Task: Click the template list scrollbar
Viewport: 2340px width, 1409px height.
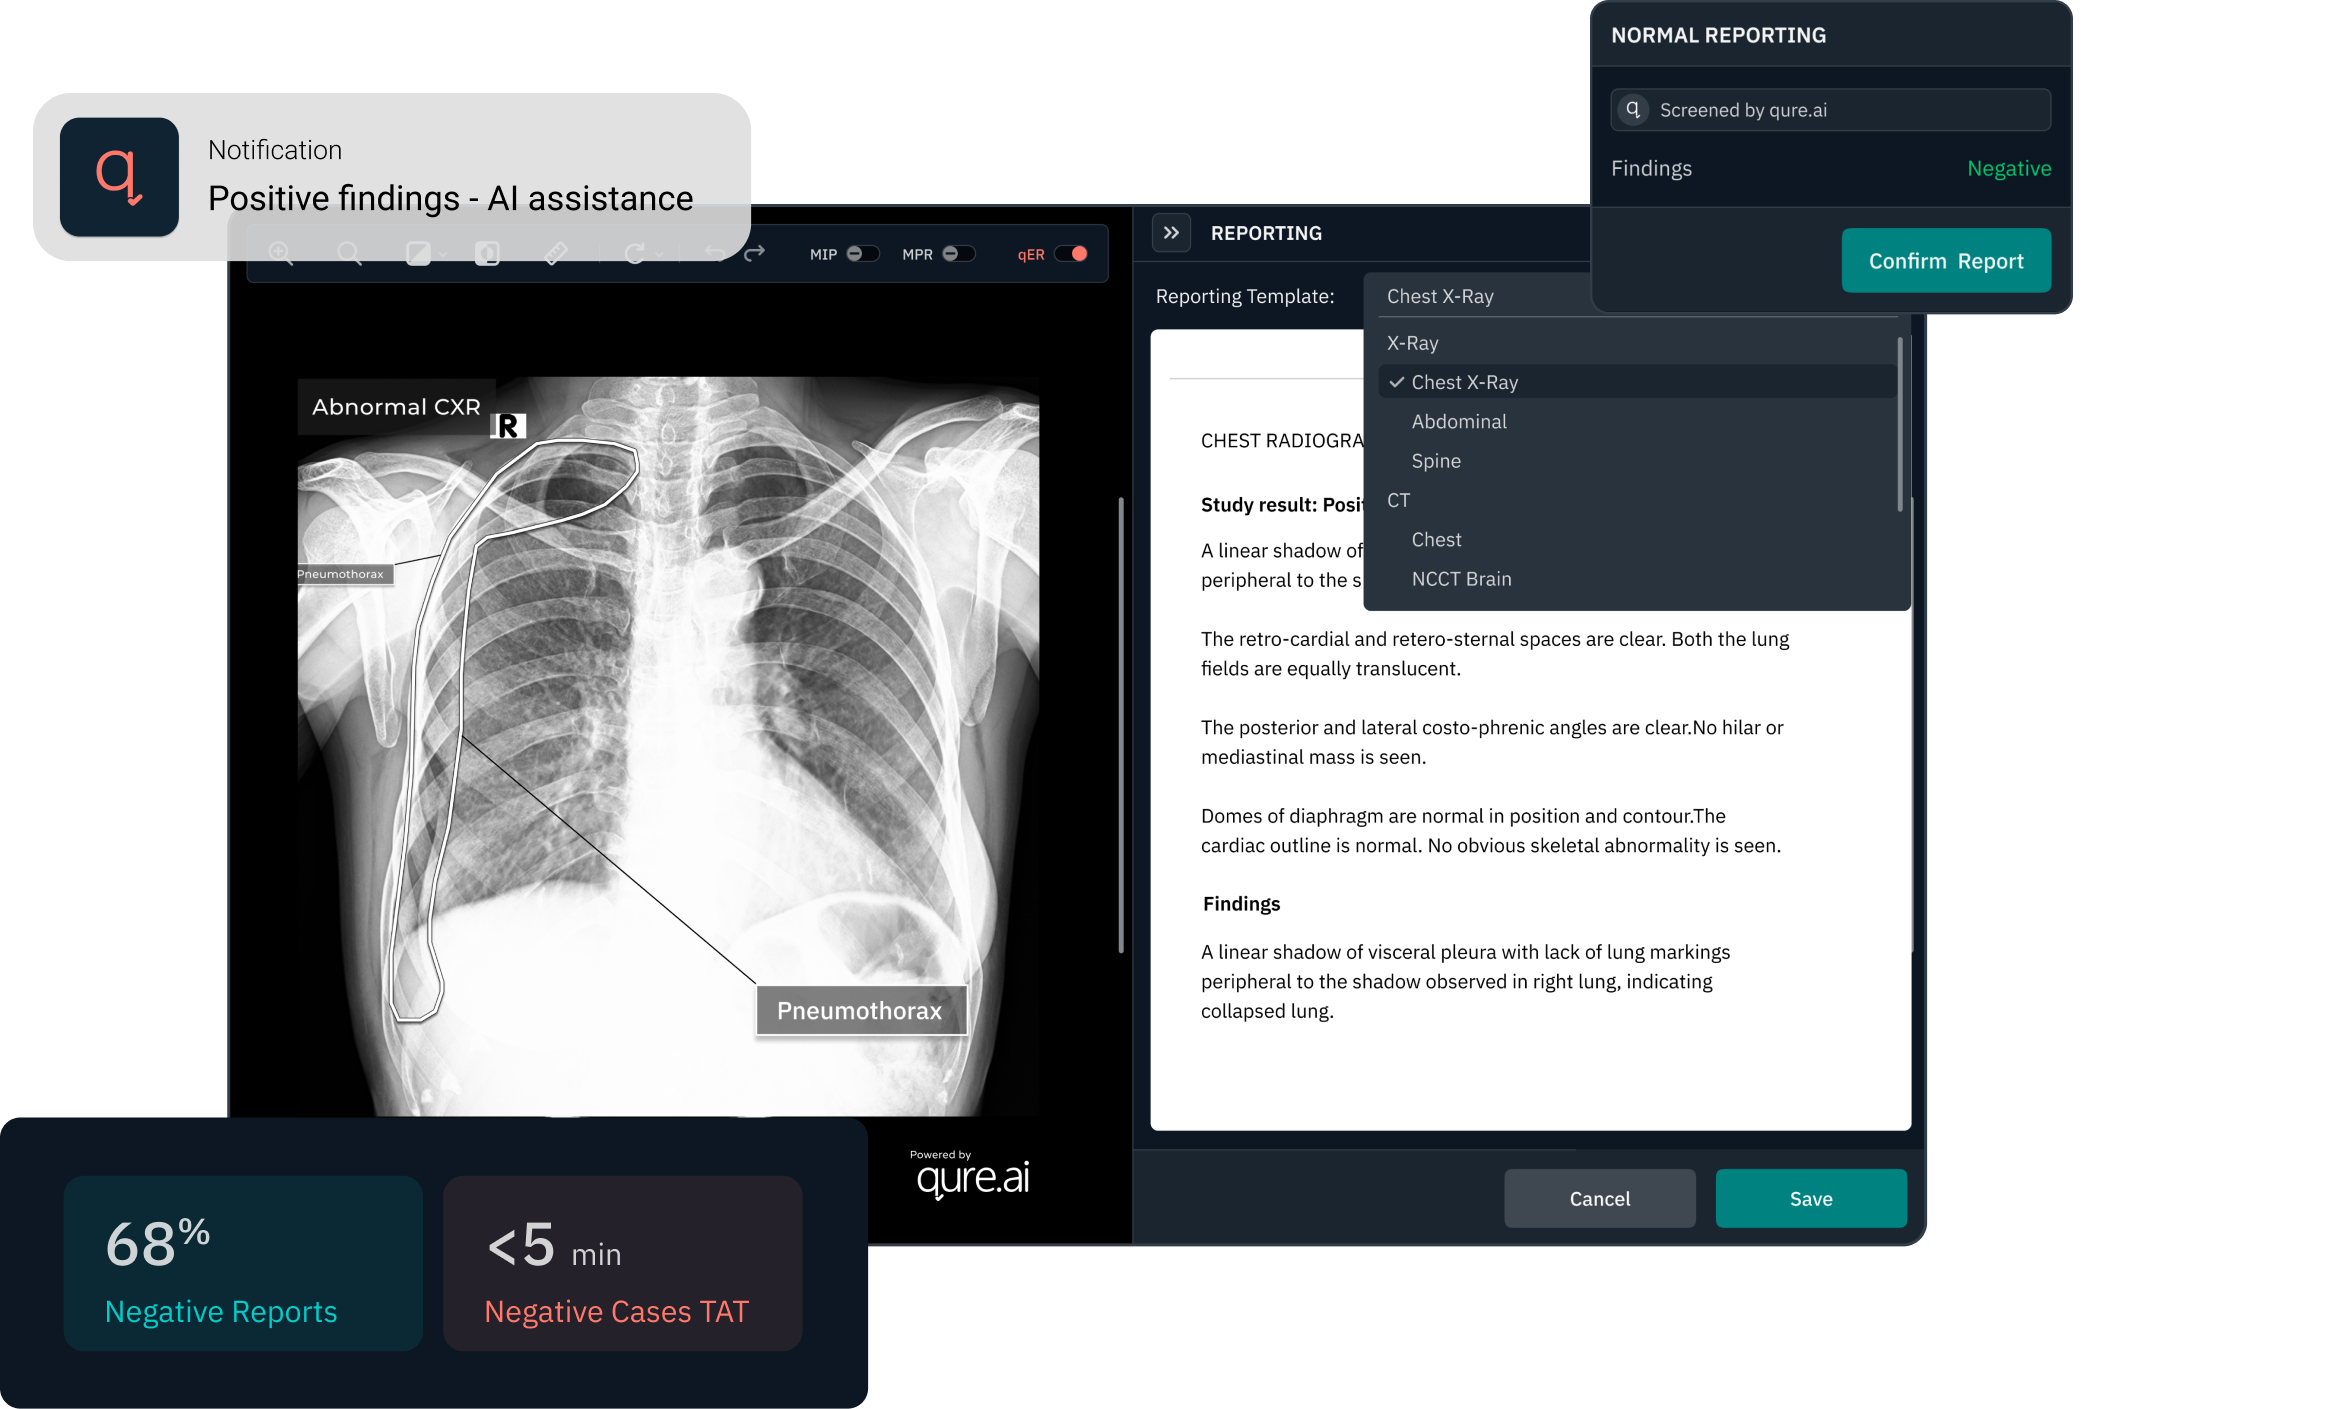Action: click(1899, 425)
